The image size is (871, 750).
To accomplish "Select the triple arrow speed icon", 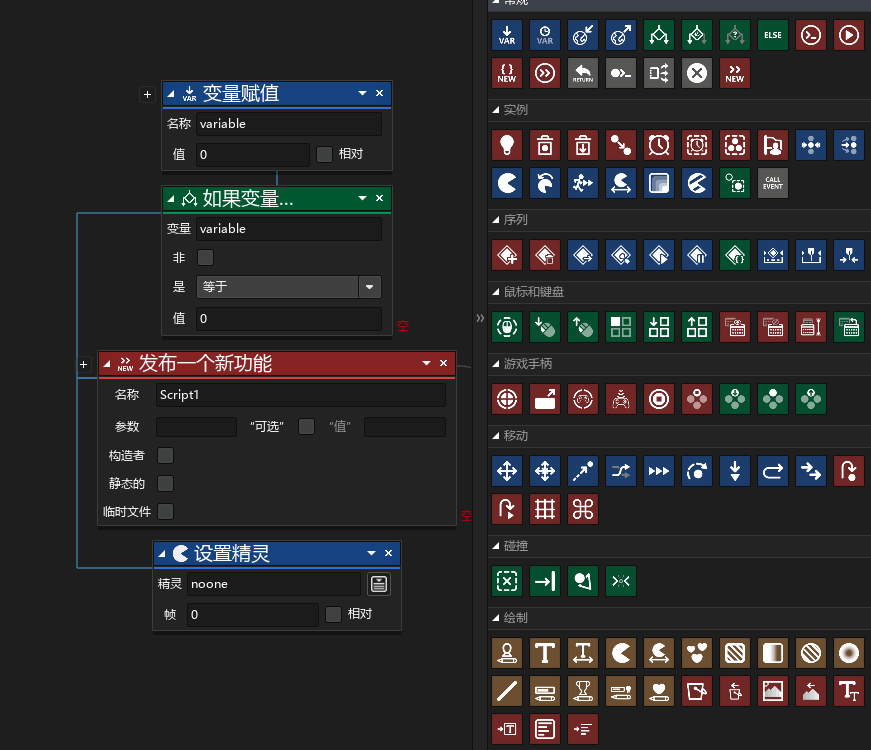I will pos(659,471).
